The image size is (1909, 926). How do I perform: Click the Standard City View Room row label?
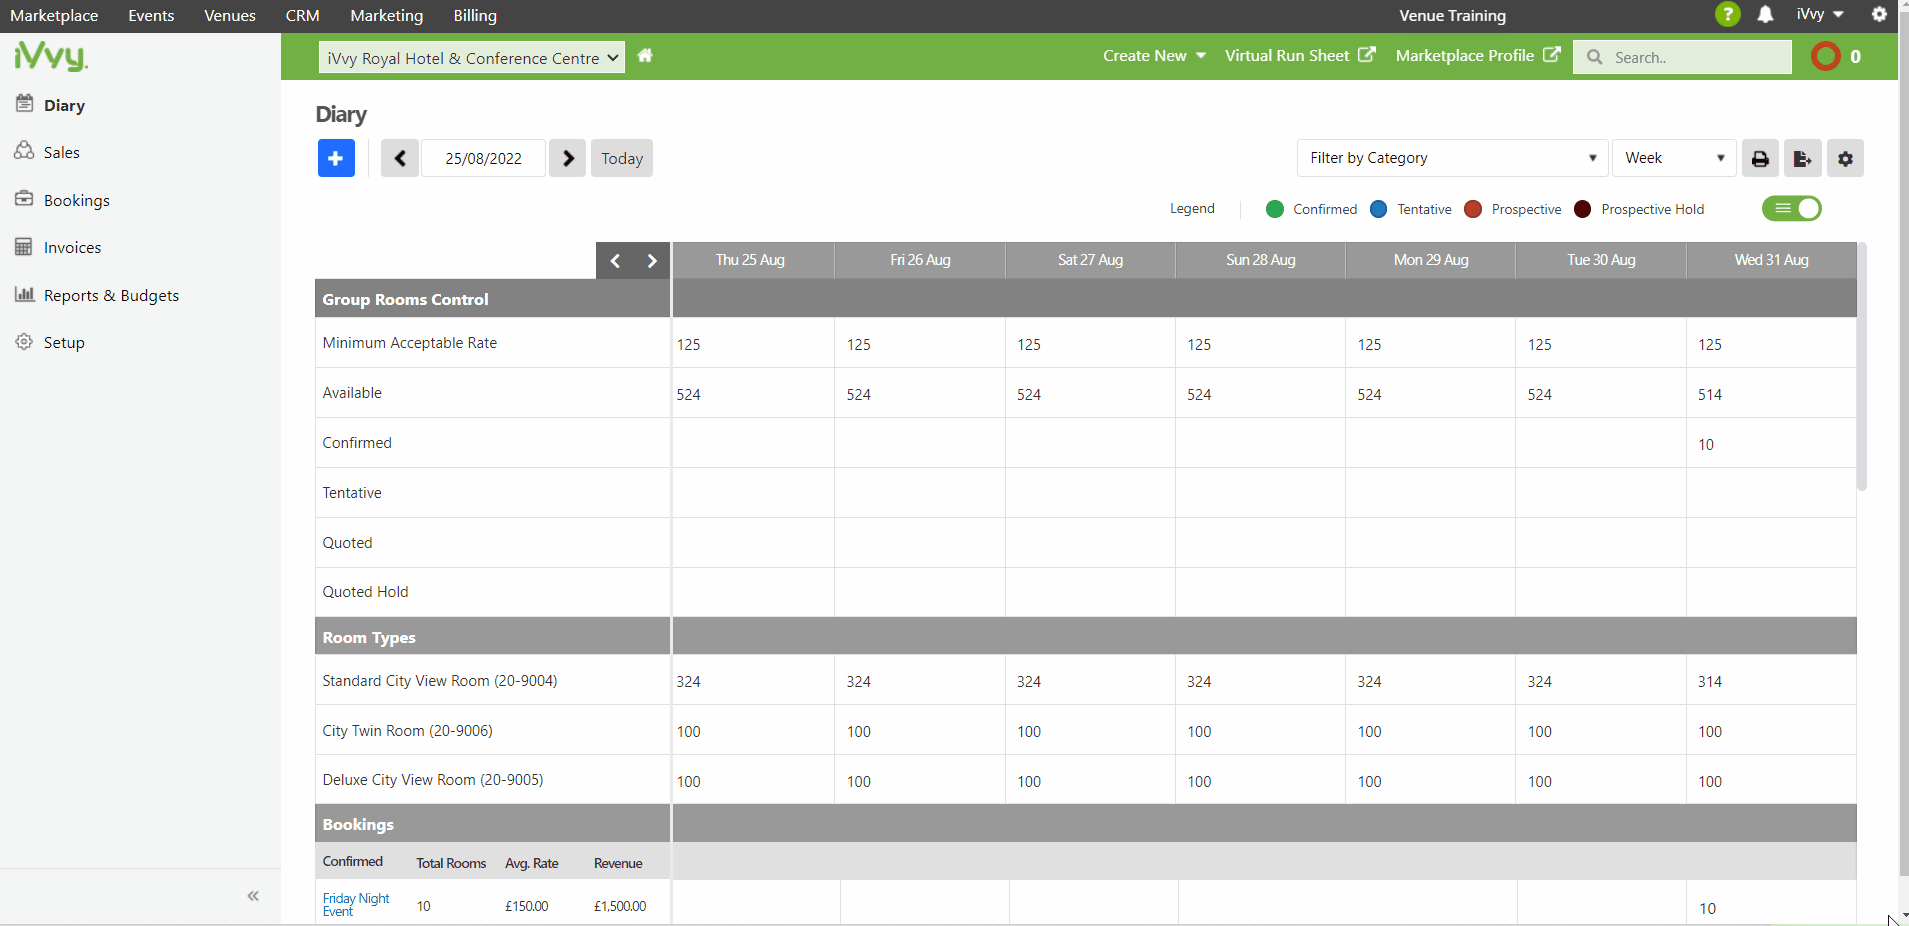point(440,681)
